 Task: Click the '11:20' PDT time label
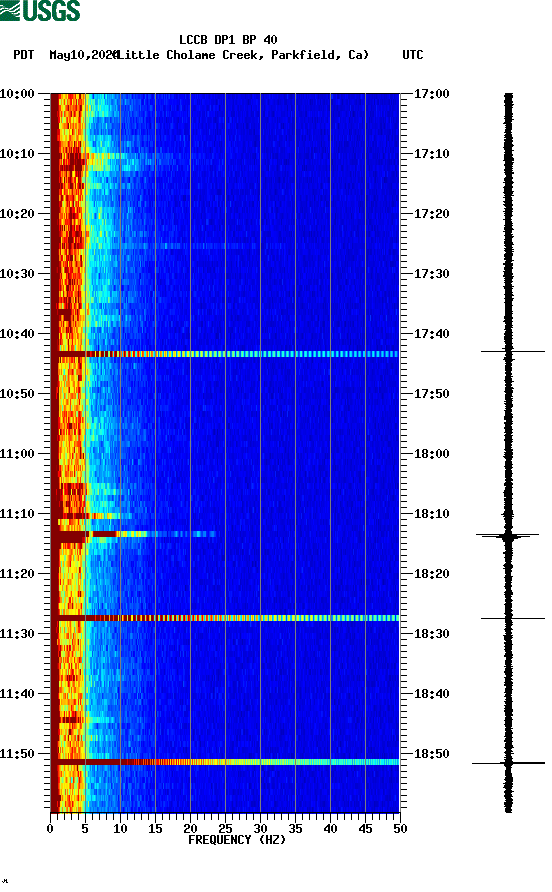pyautogui.click(x=18, y=573)
